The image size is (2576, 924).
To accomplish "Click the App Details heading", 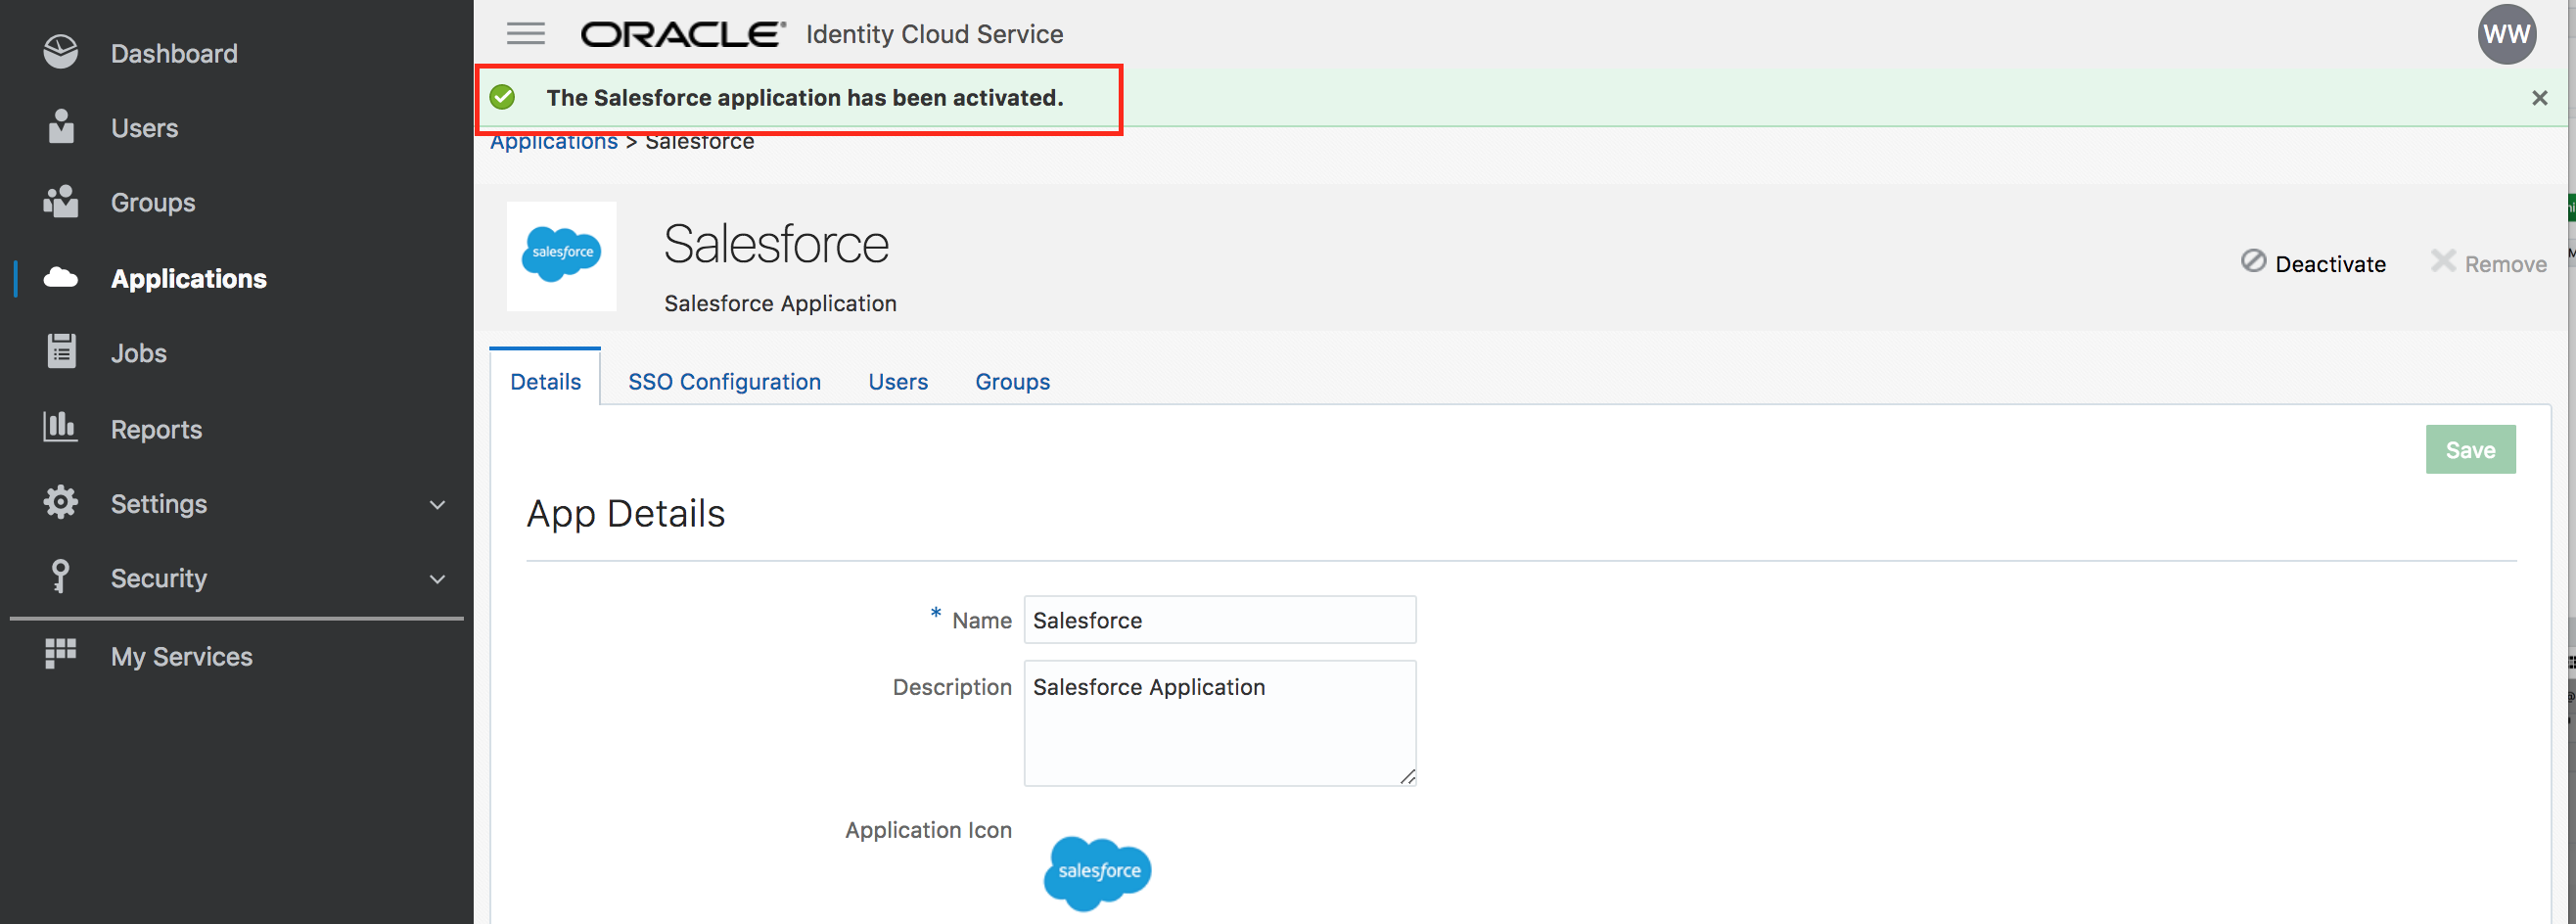I will [x=625, y=513].
